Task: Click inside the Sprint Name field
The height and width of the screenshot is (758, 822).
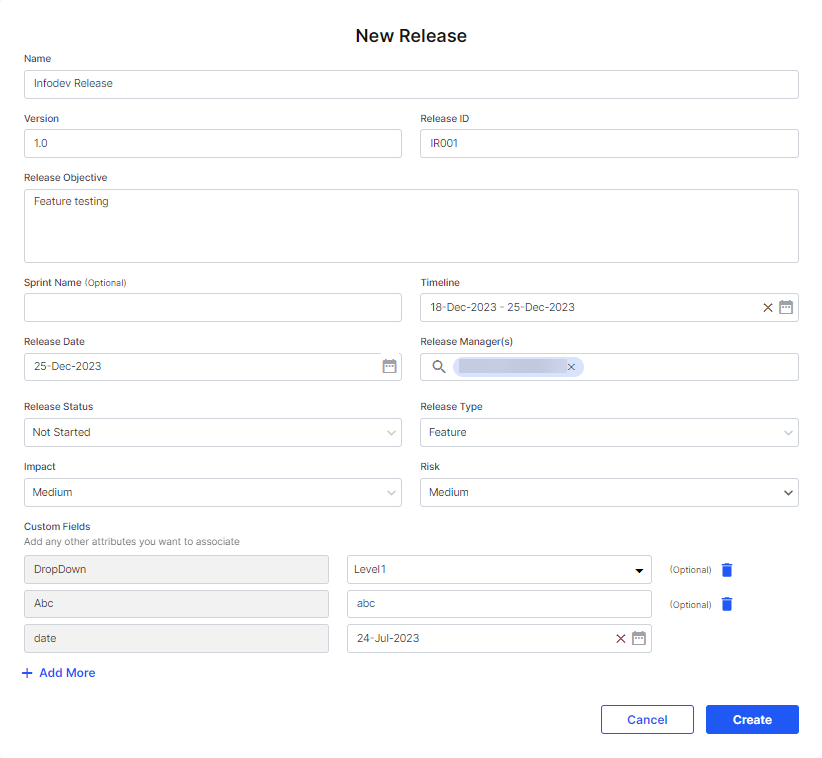Action: click(212, 307)
